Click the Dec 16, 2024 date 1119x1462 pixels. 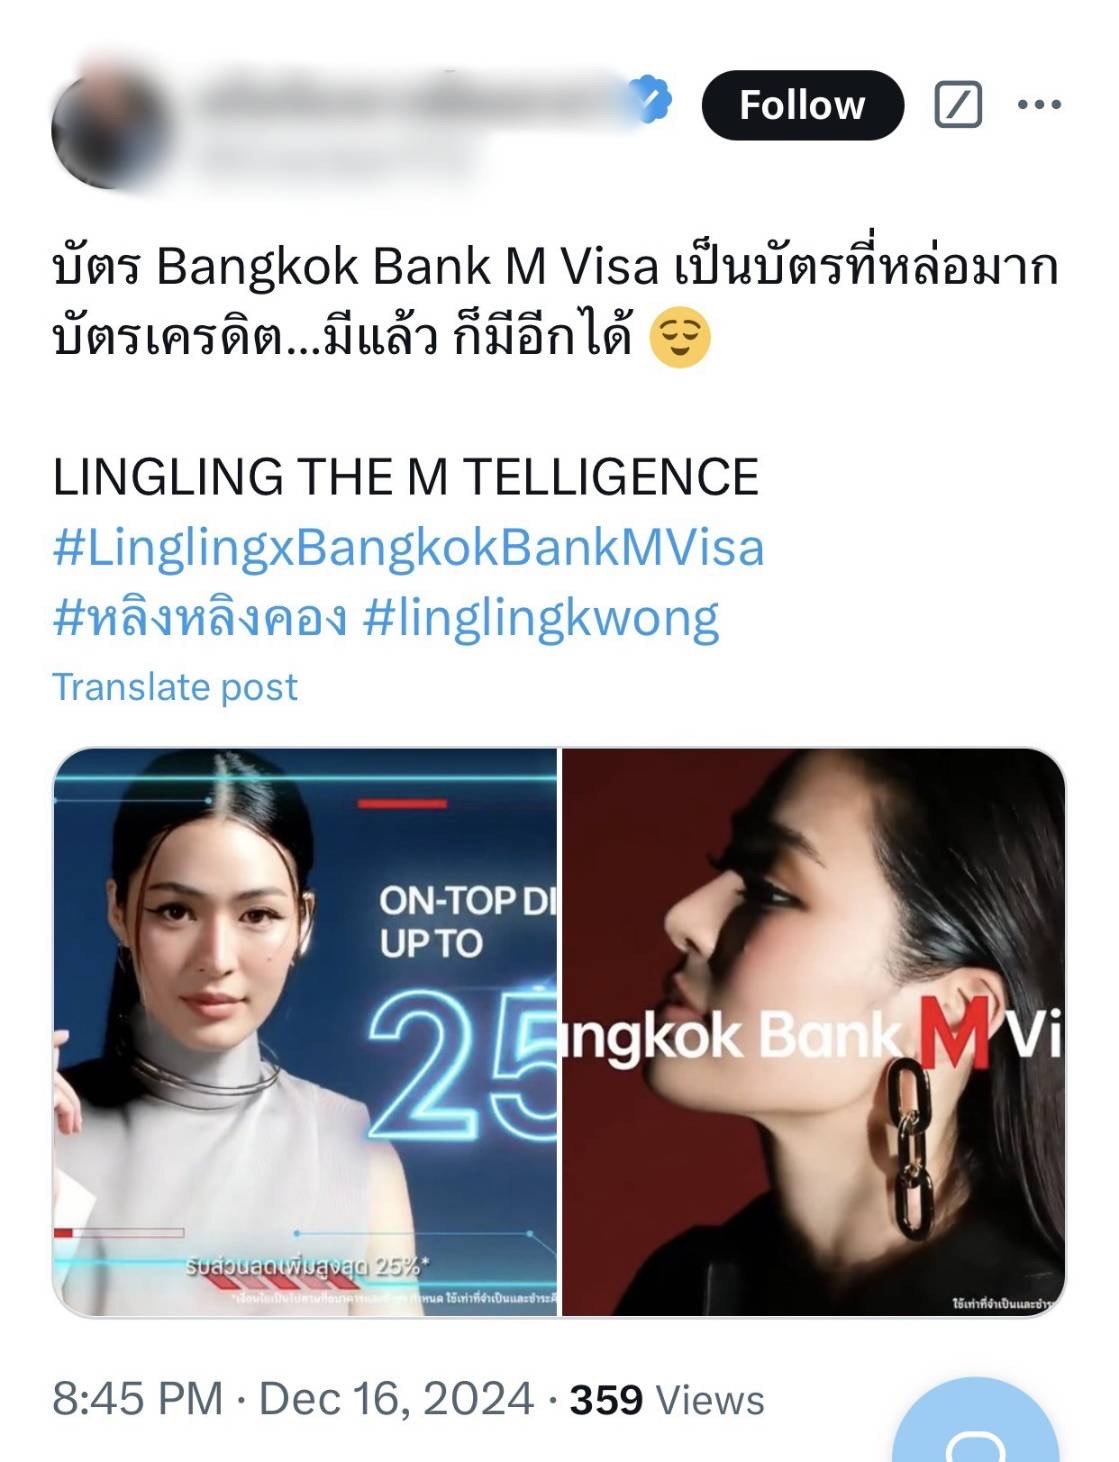(x=396, y=1399)
